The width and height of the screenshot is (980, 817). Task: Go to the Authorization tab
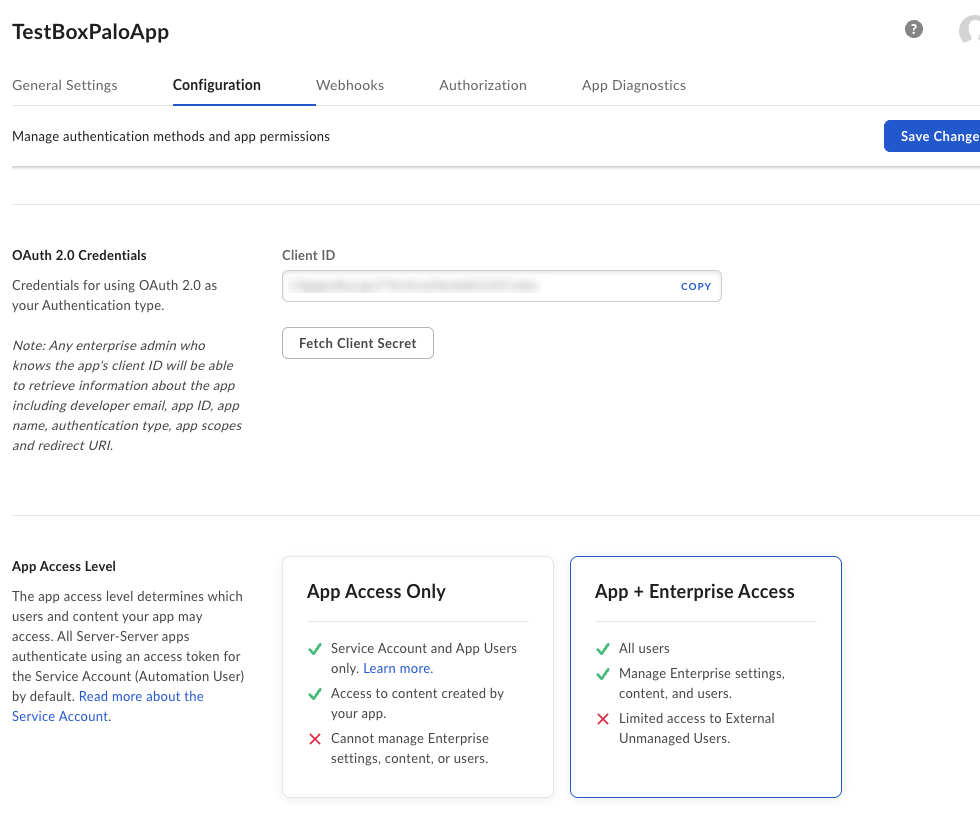[482, 85]
